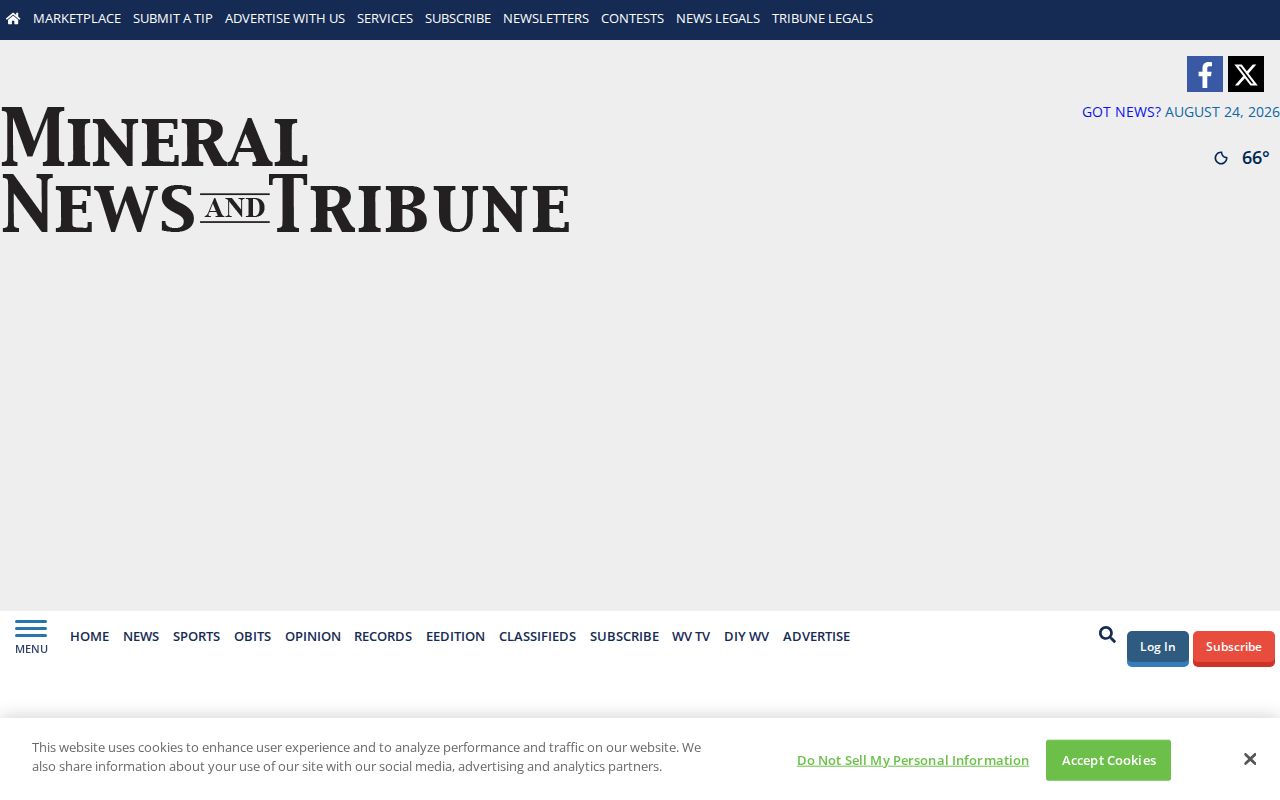The image size is (1280, 800).
Task: Dismiss the cookie banner with X
Action: [x=1250, y=759]
